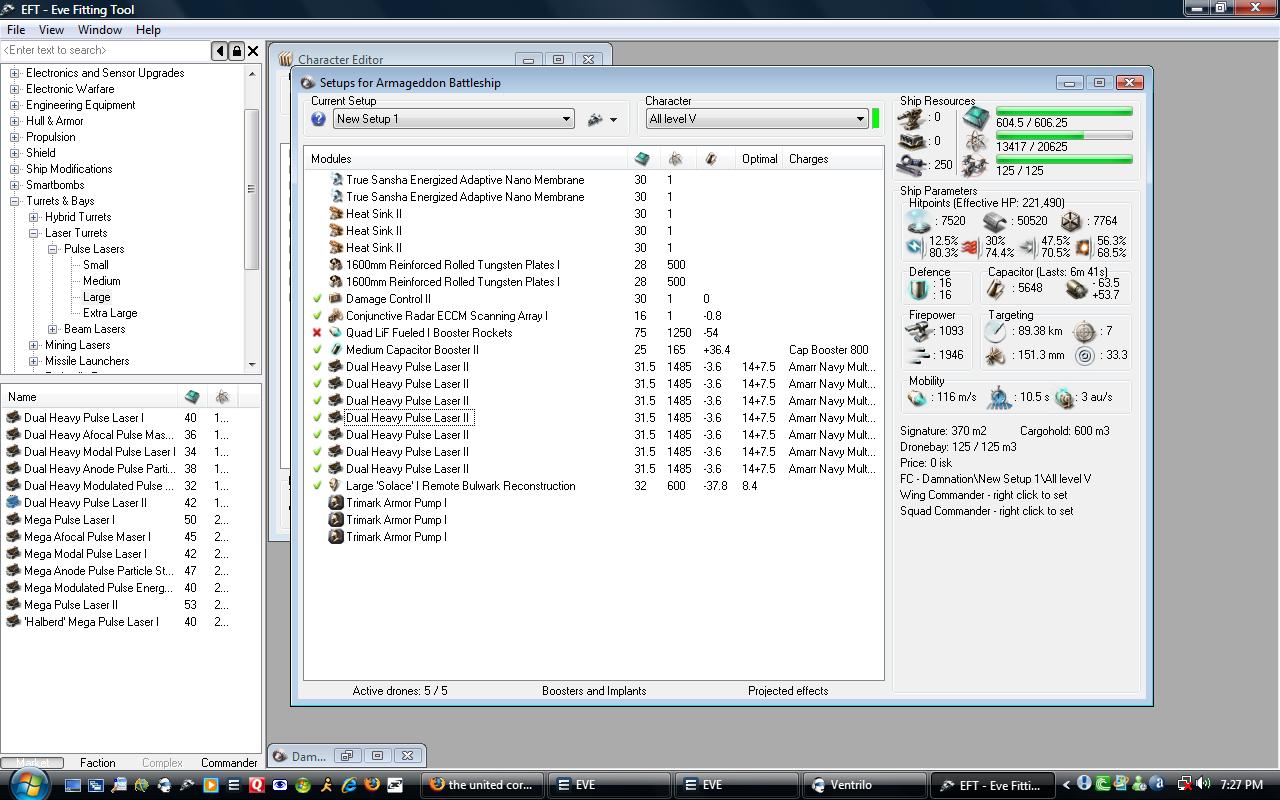Toggle the Damage Control II active checkmark

pos(317,299)
